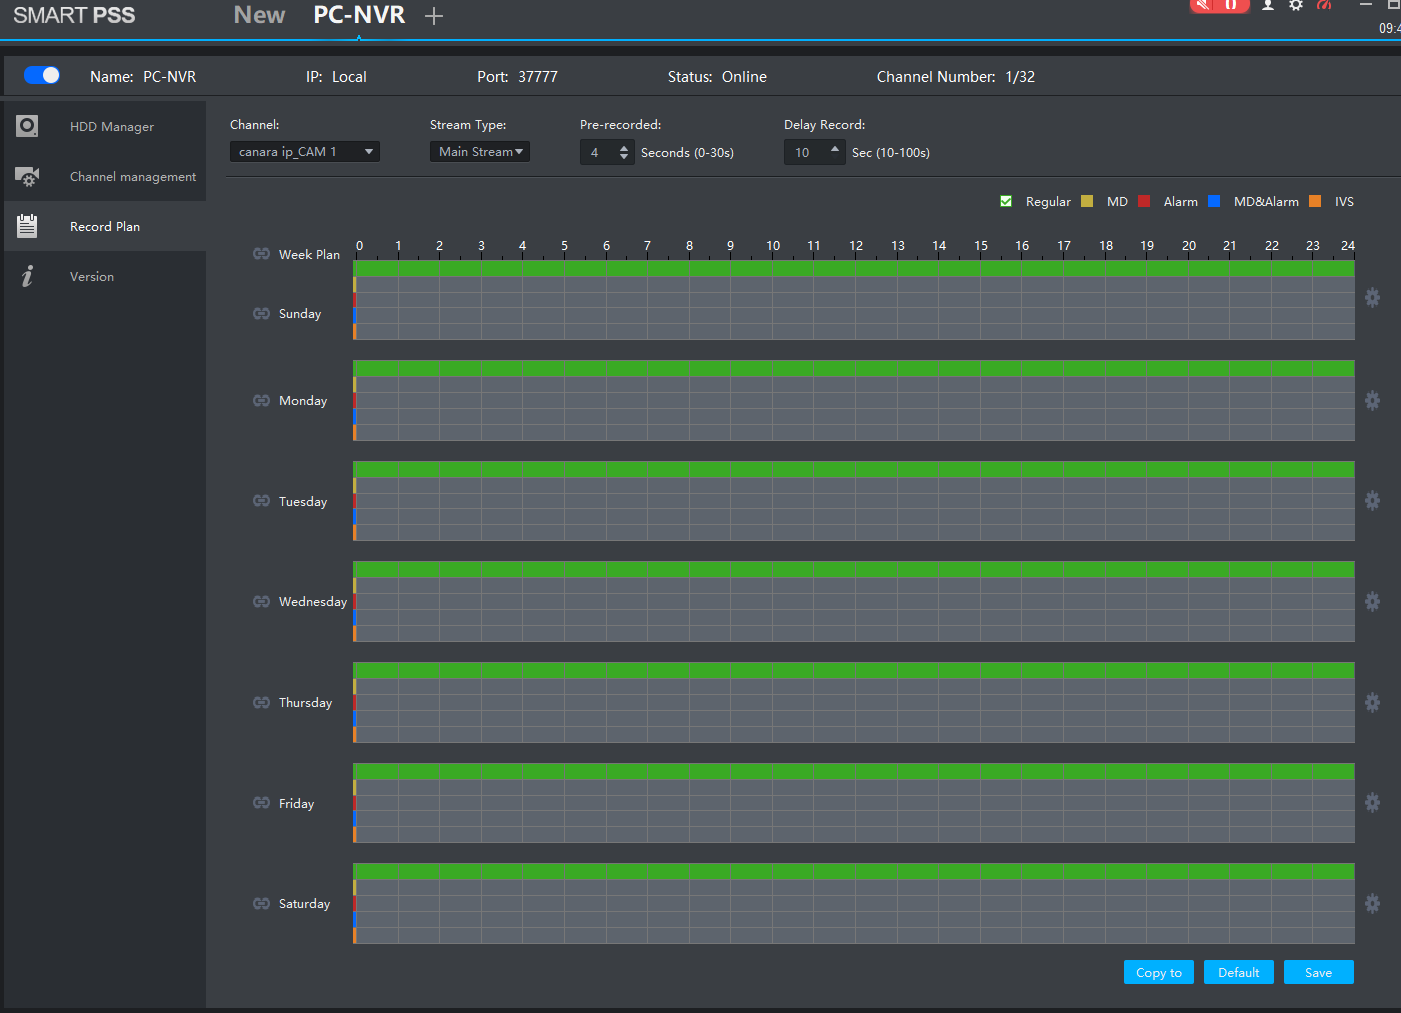The width and height of the screenshot is (1401, 1013).
Task: Select Record Plan in the sidebar
Action: (104, 226)
